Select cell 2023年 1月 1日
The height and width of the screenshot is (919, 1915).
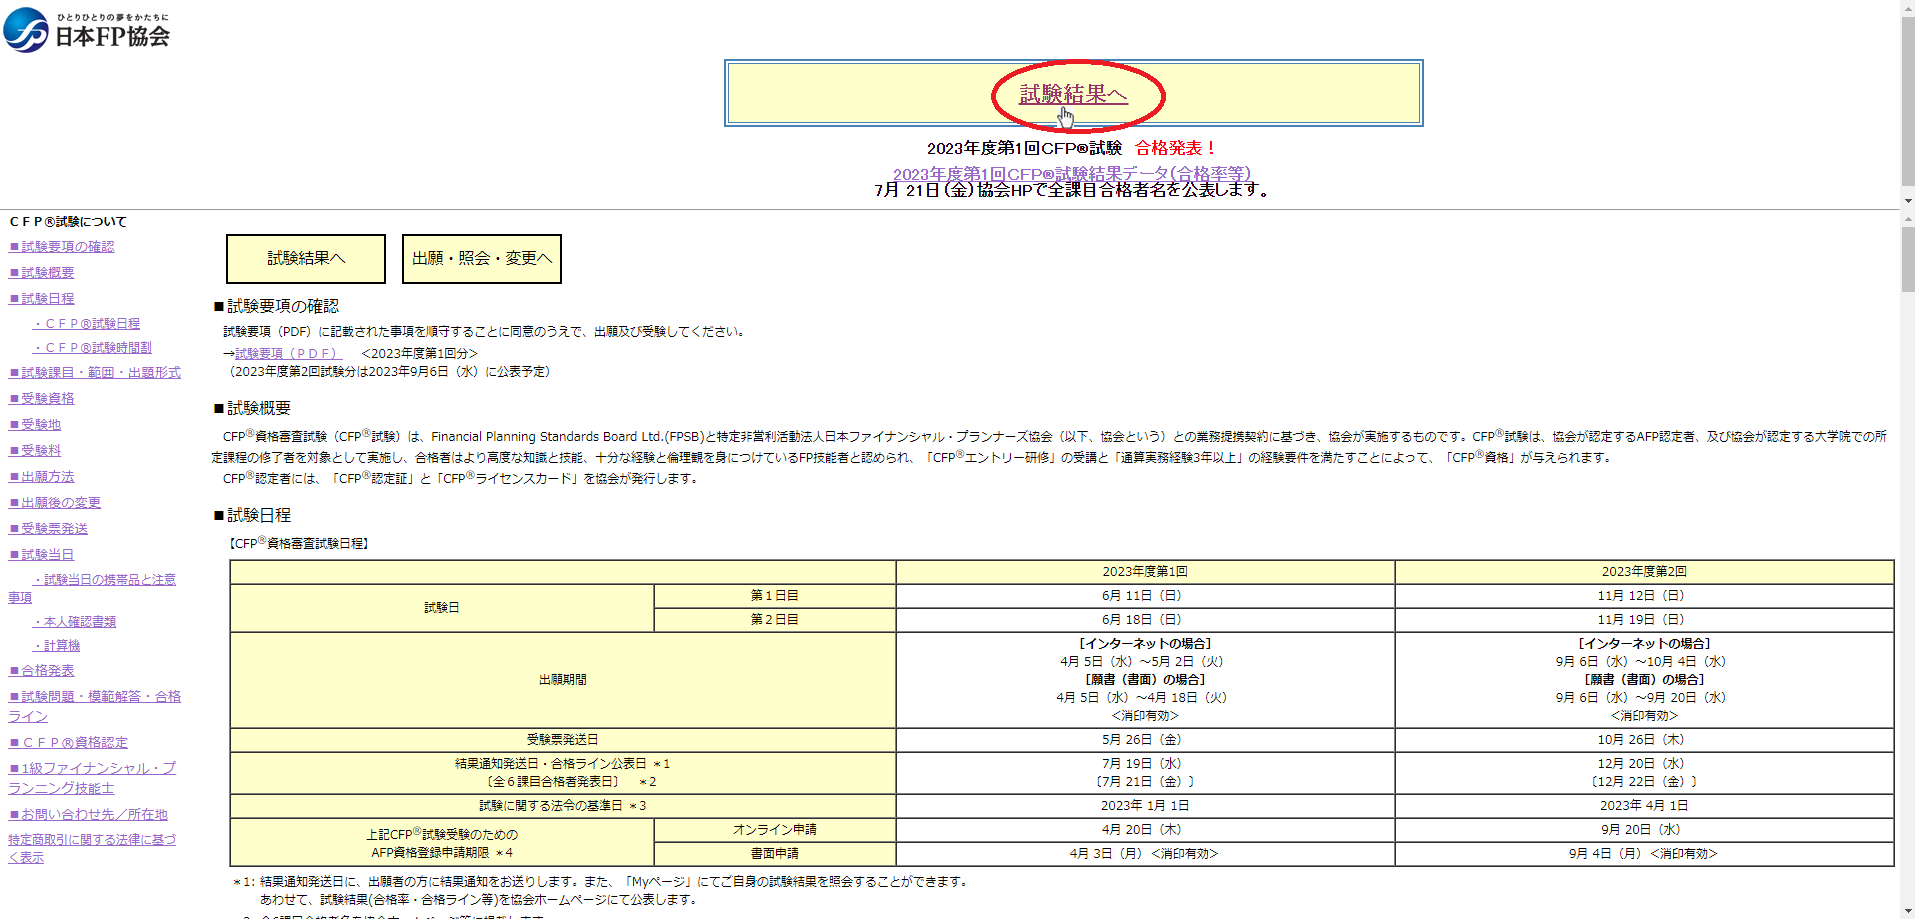pos(1145,806)
